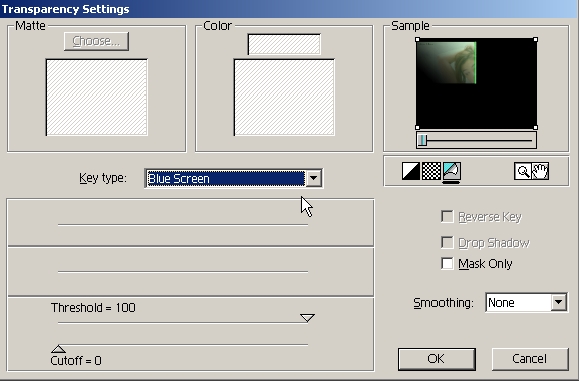Click the Choose... matte button
Screen dimensions: 579x381
point(96,41)
